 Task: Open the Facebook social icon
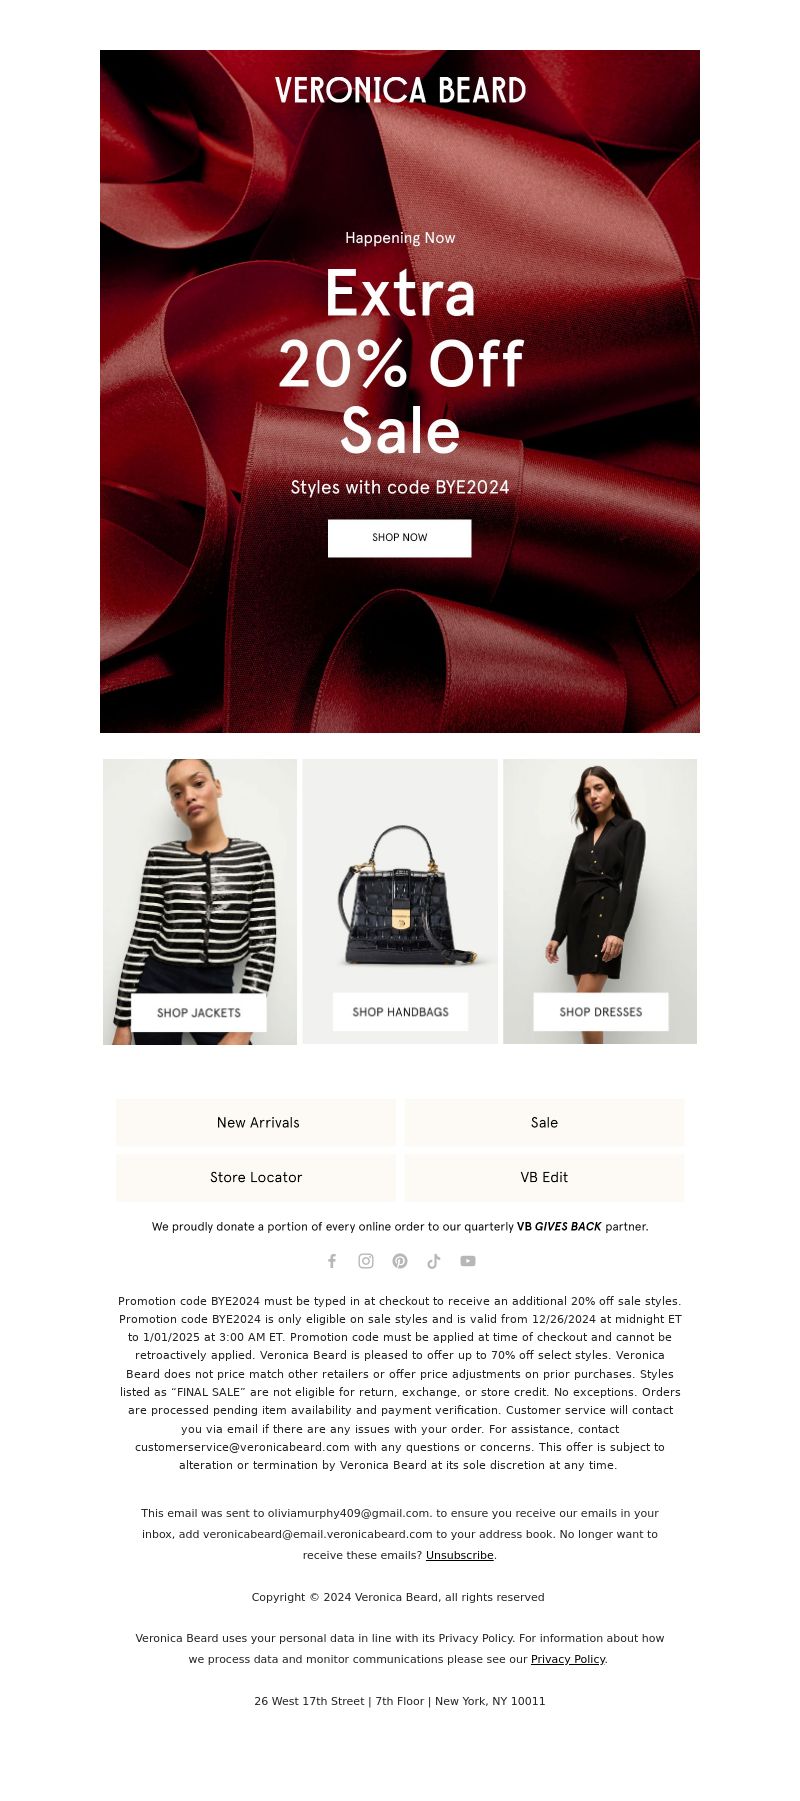pyautogui.click(x=332, y=1261)
